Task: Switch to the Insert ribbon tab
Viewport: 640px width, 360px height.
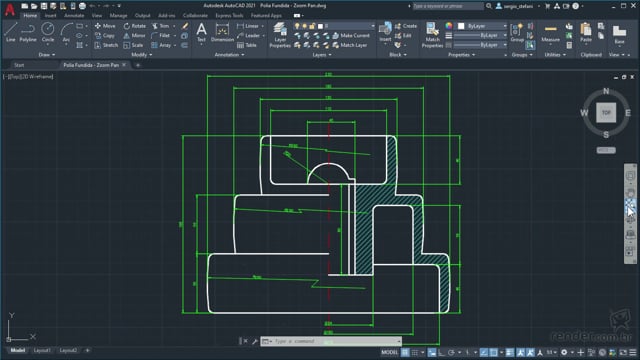Action: pyautogui.click(x=50, y=16)
